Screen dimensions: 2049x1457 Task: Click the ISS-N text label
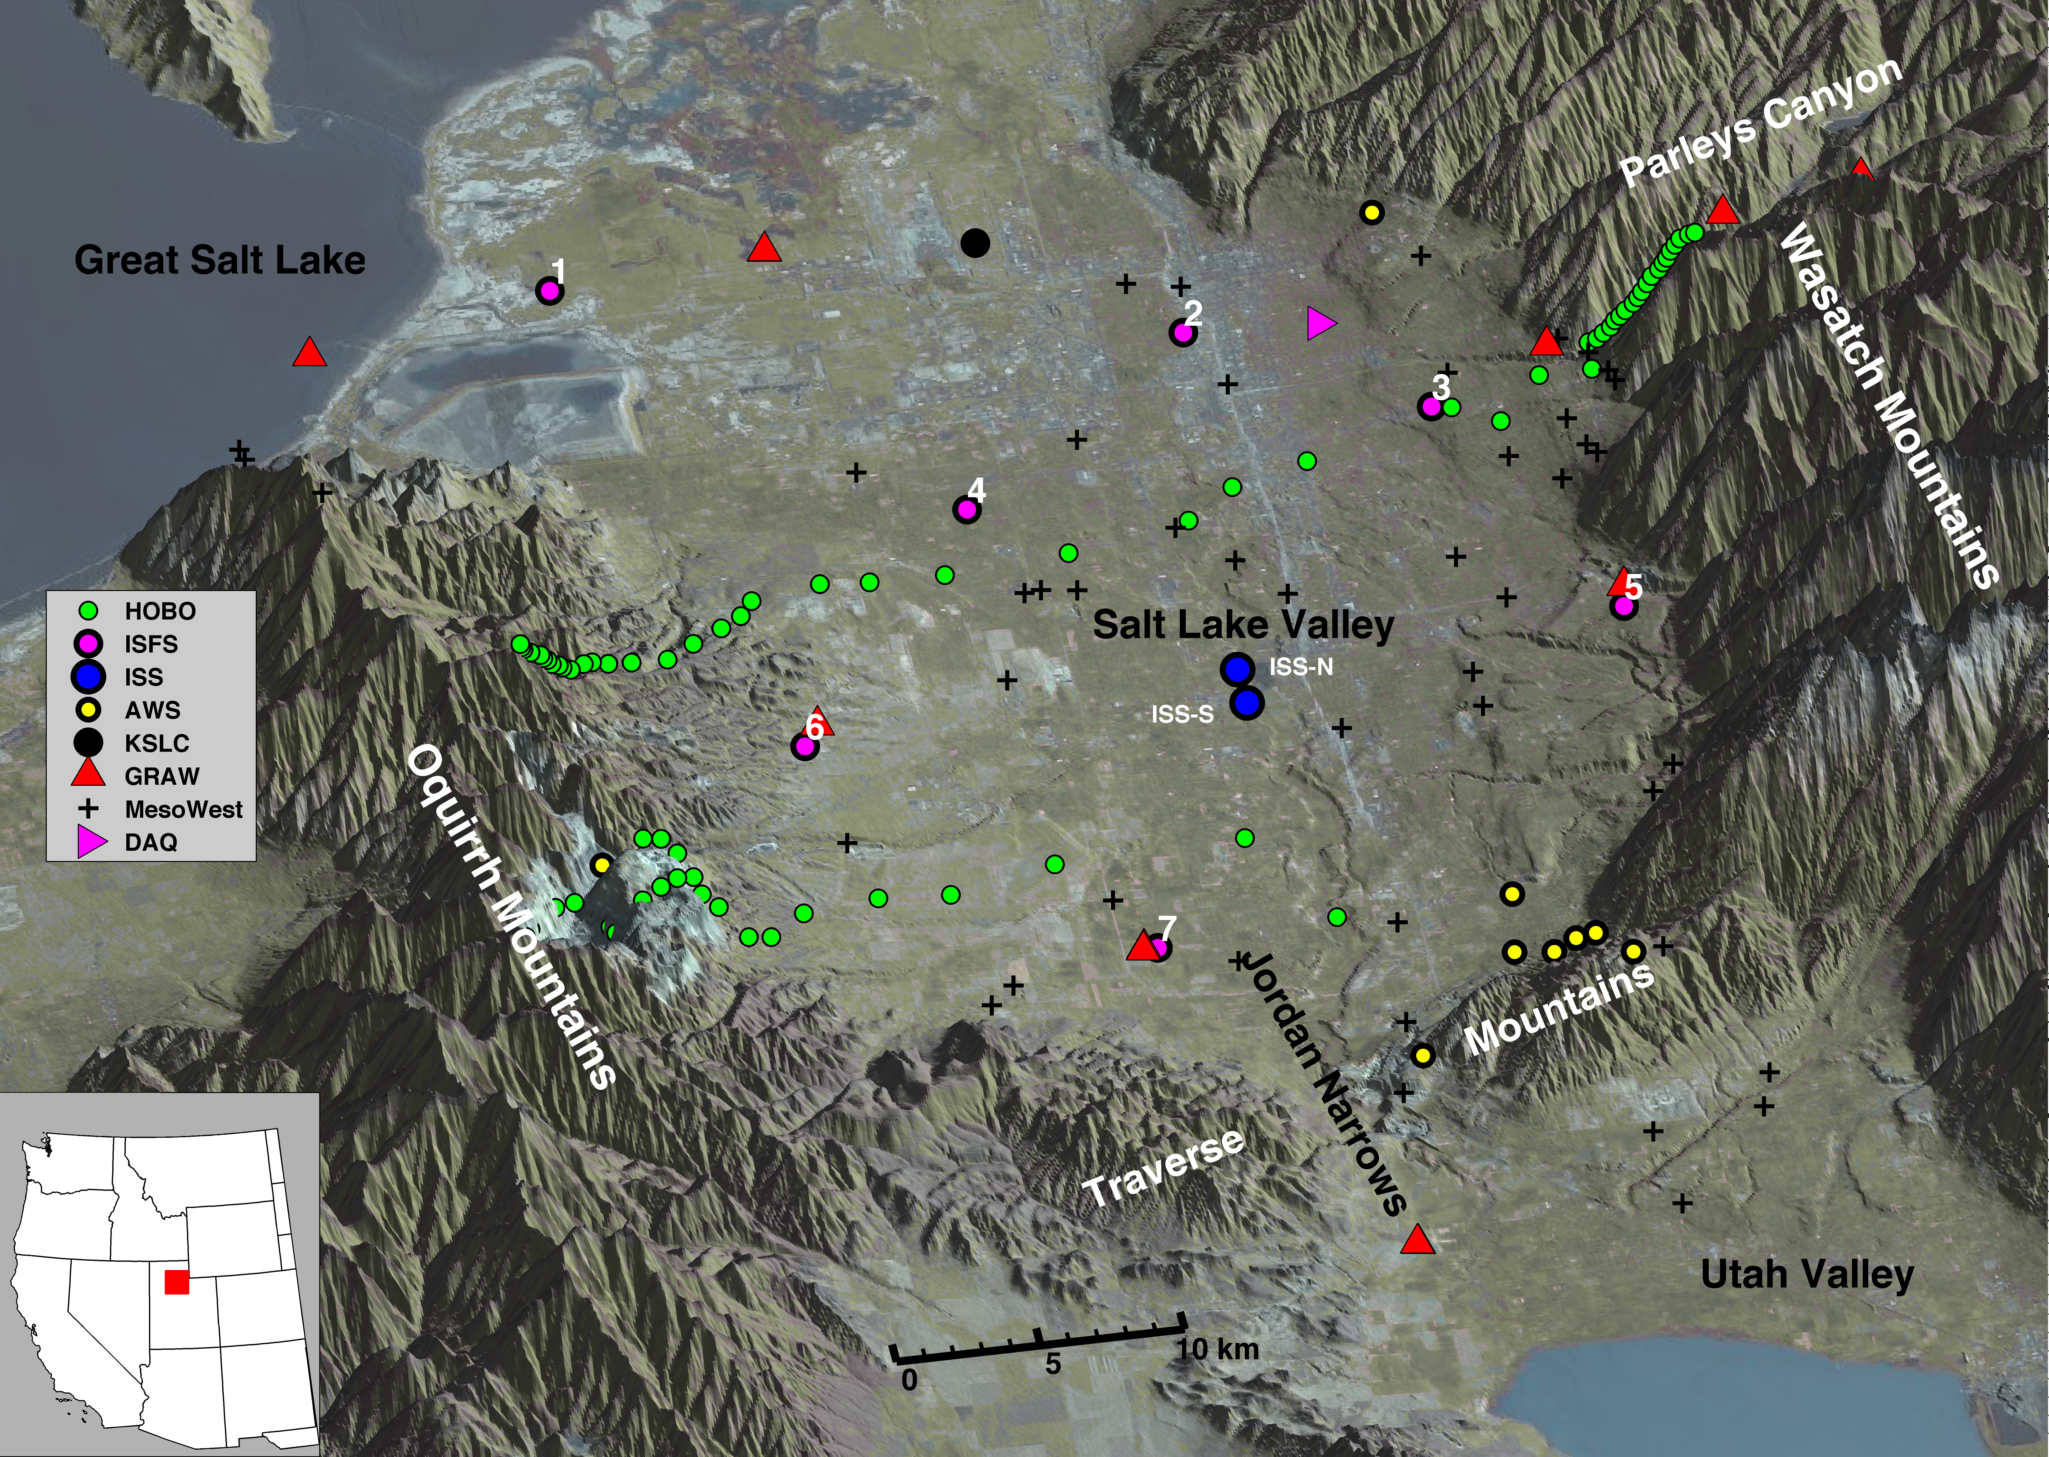click(x=1301, y=667)
